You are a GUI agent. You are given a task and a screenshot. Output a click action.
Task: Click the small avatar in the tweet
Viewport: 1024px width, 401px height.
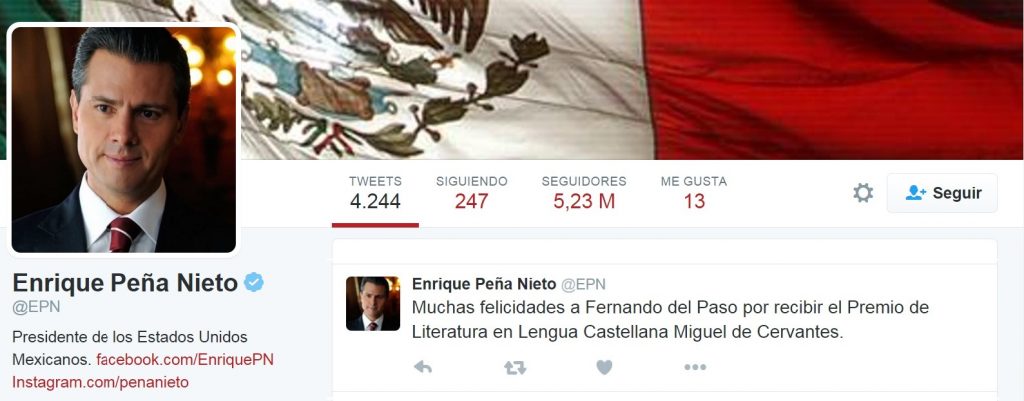[x=372, y=303]
